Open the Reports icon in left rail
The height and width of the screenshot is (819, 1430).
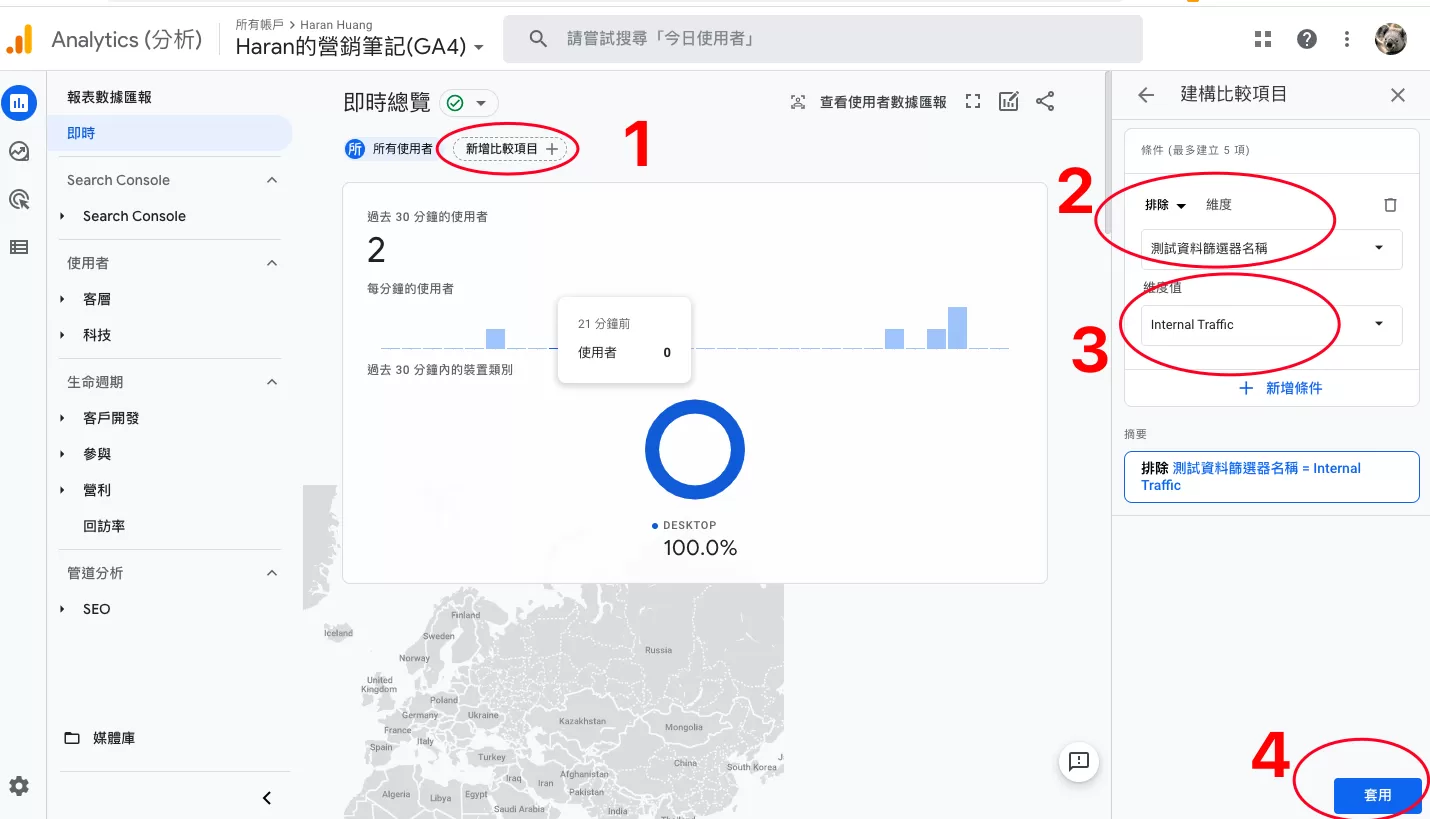click(19, 102)
